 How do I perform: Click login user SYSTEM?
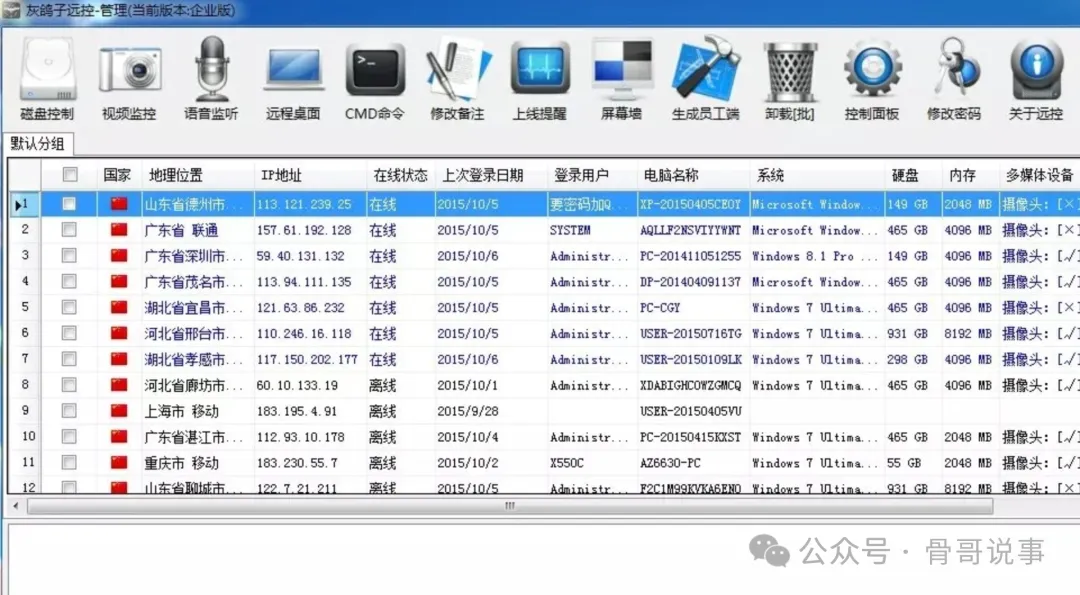pyautogui.click(x=570, y=230)
